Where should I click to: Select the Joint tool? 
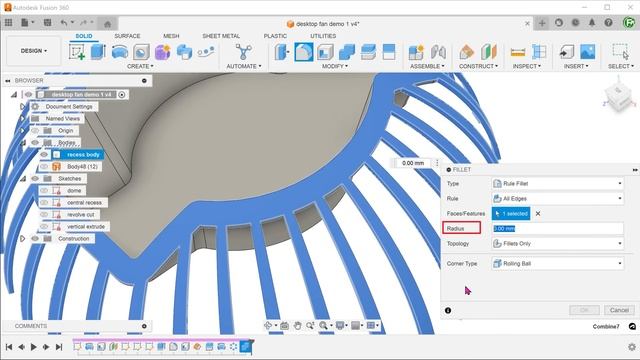point(438,52)
